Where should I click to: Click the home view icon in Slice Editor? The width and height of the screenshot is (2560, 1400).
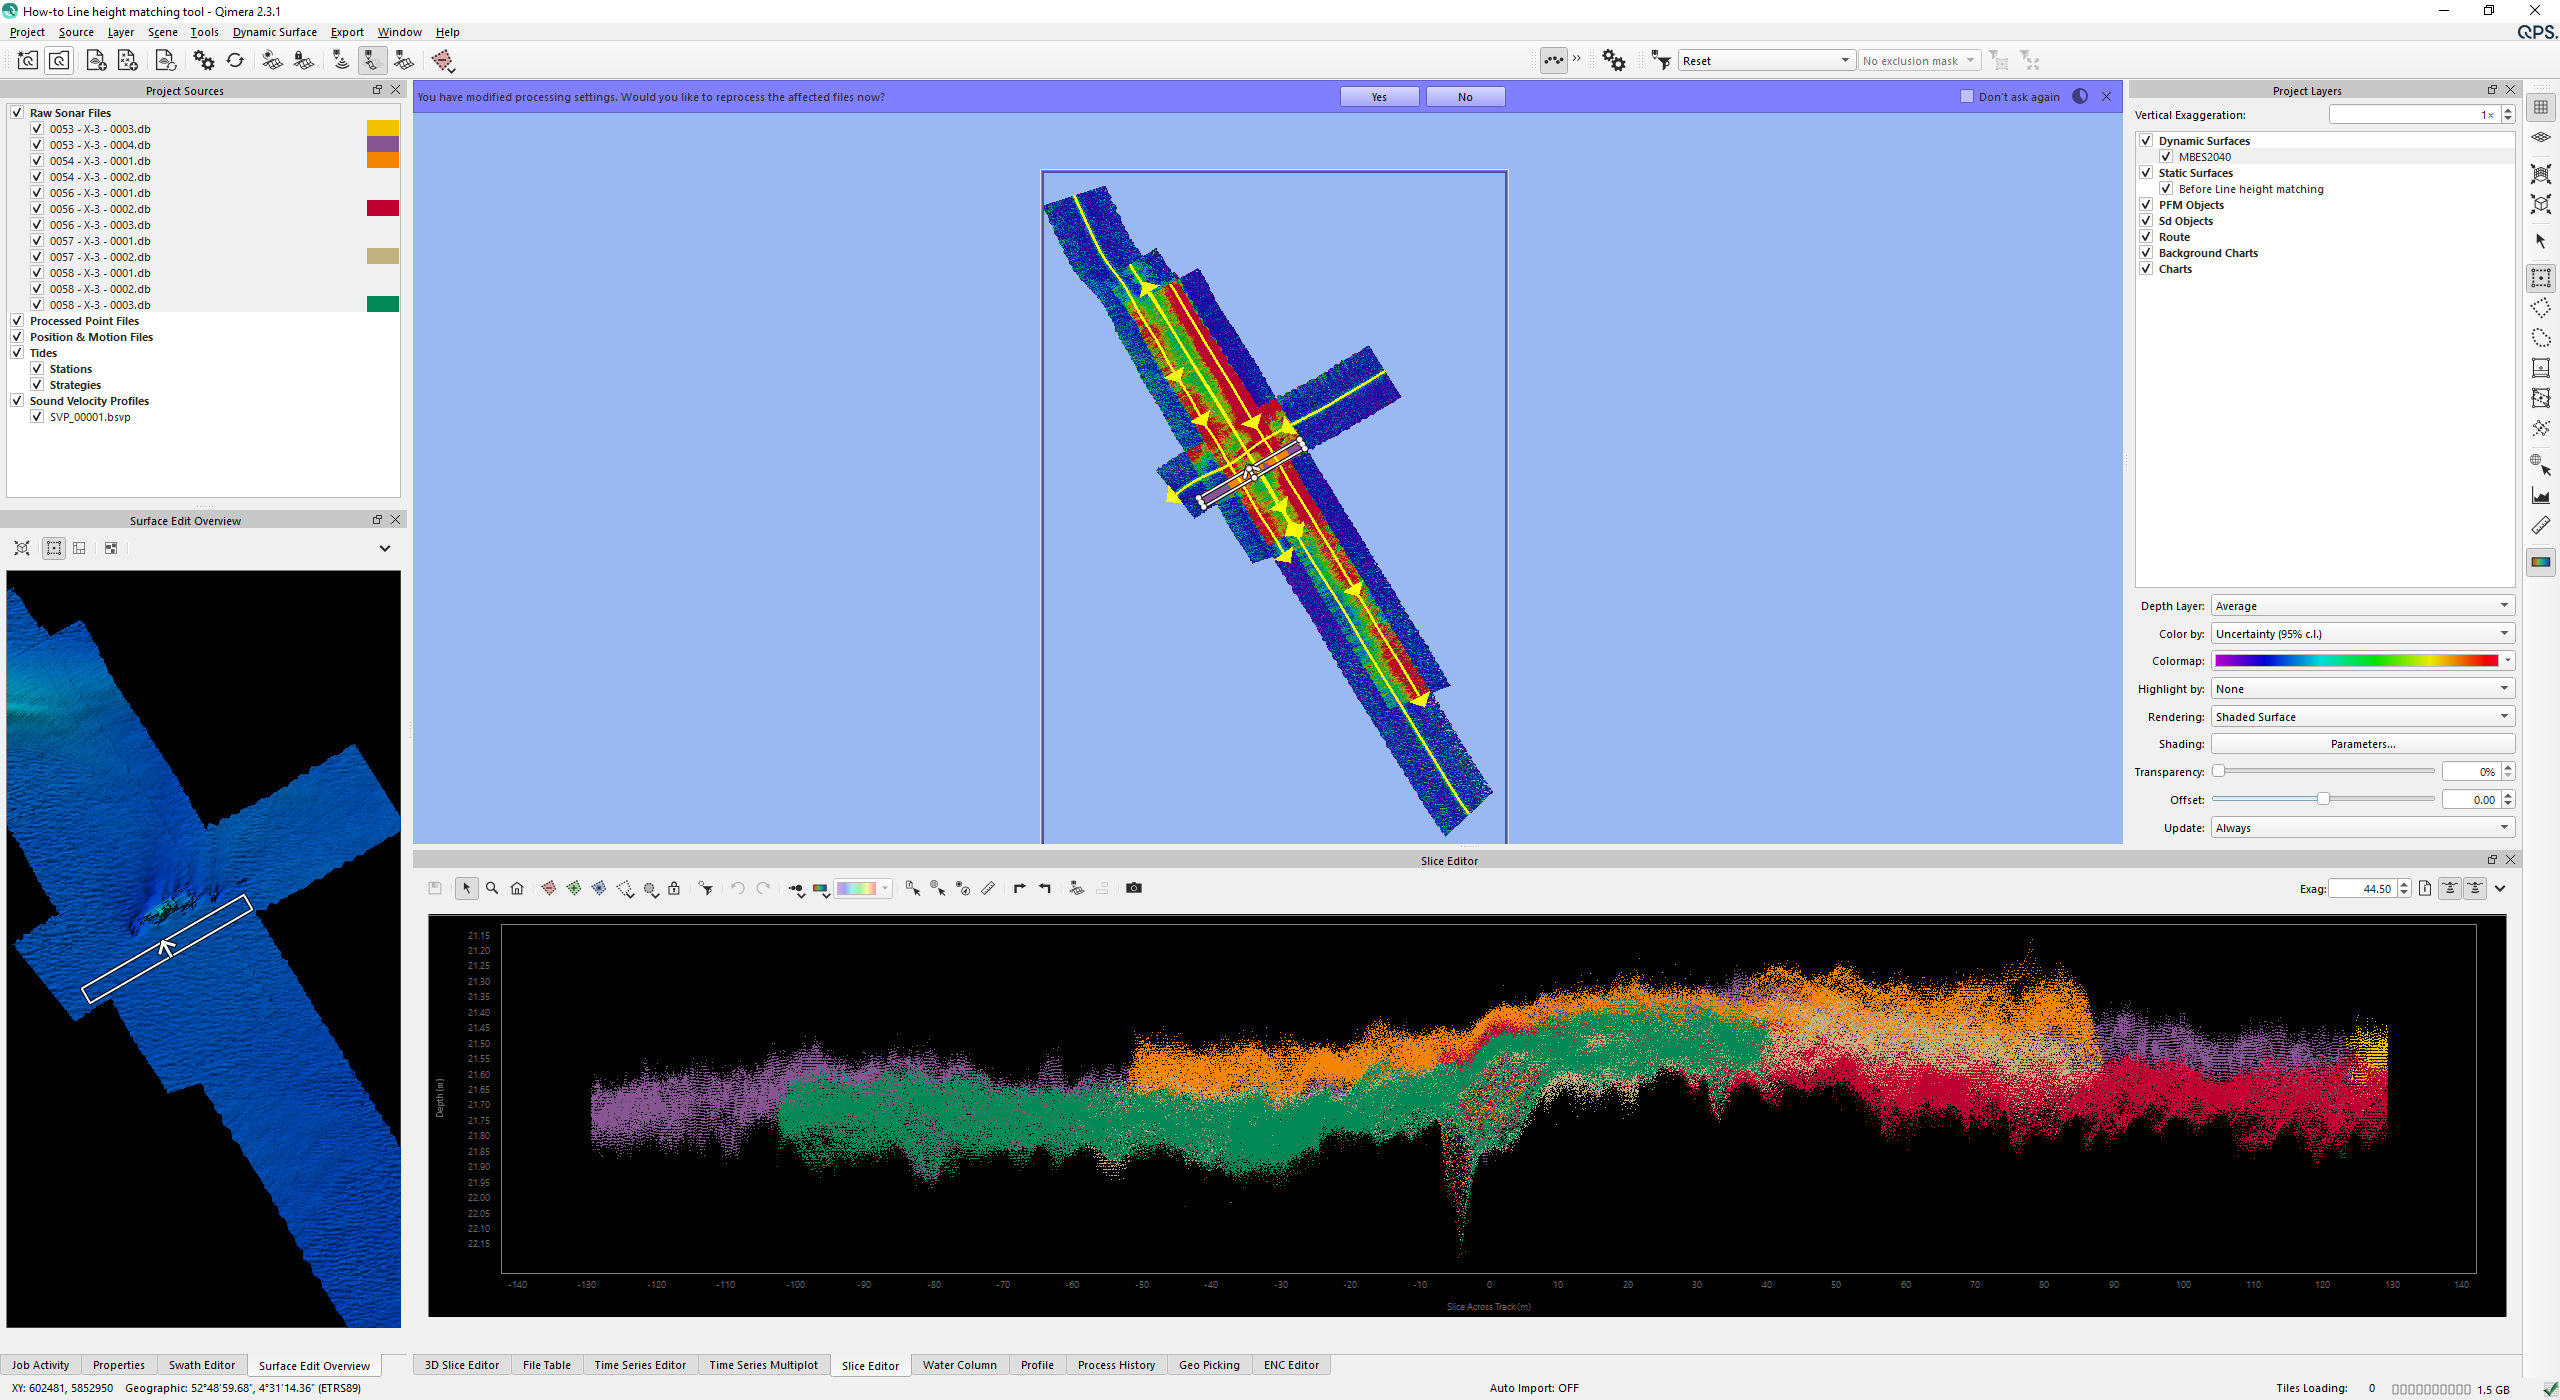click(517, 888)
